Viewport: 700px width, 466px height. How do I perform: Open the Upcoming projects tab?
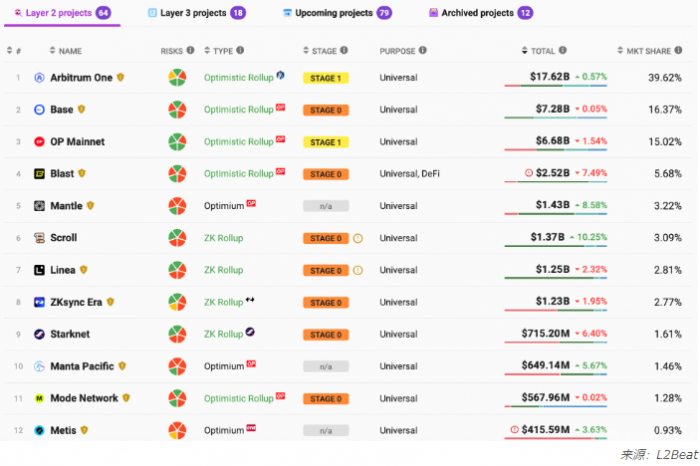click(338, 13)
